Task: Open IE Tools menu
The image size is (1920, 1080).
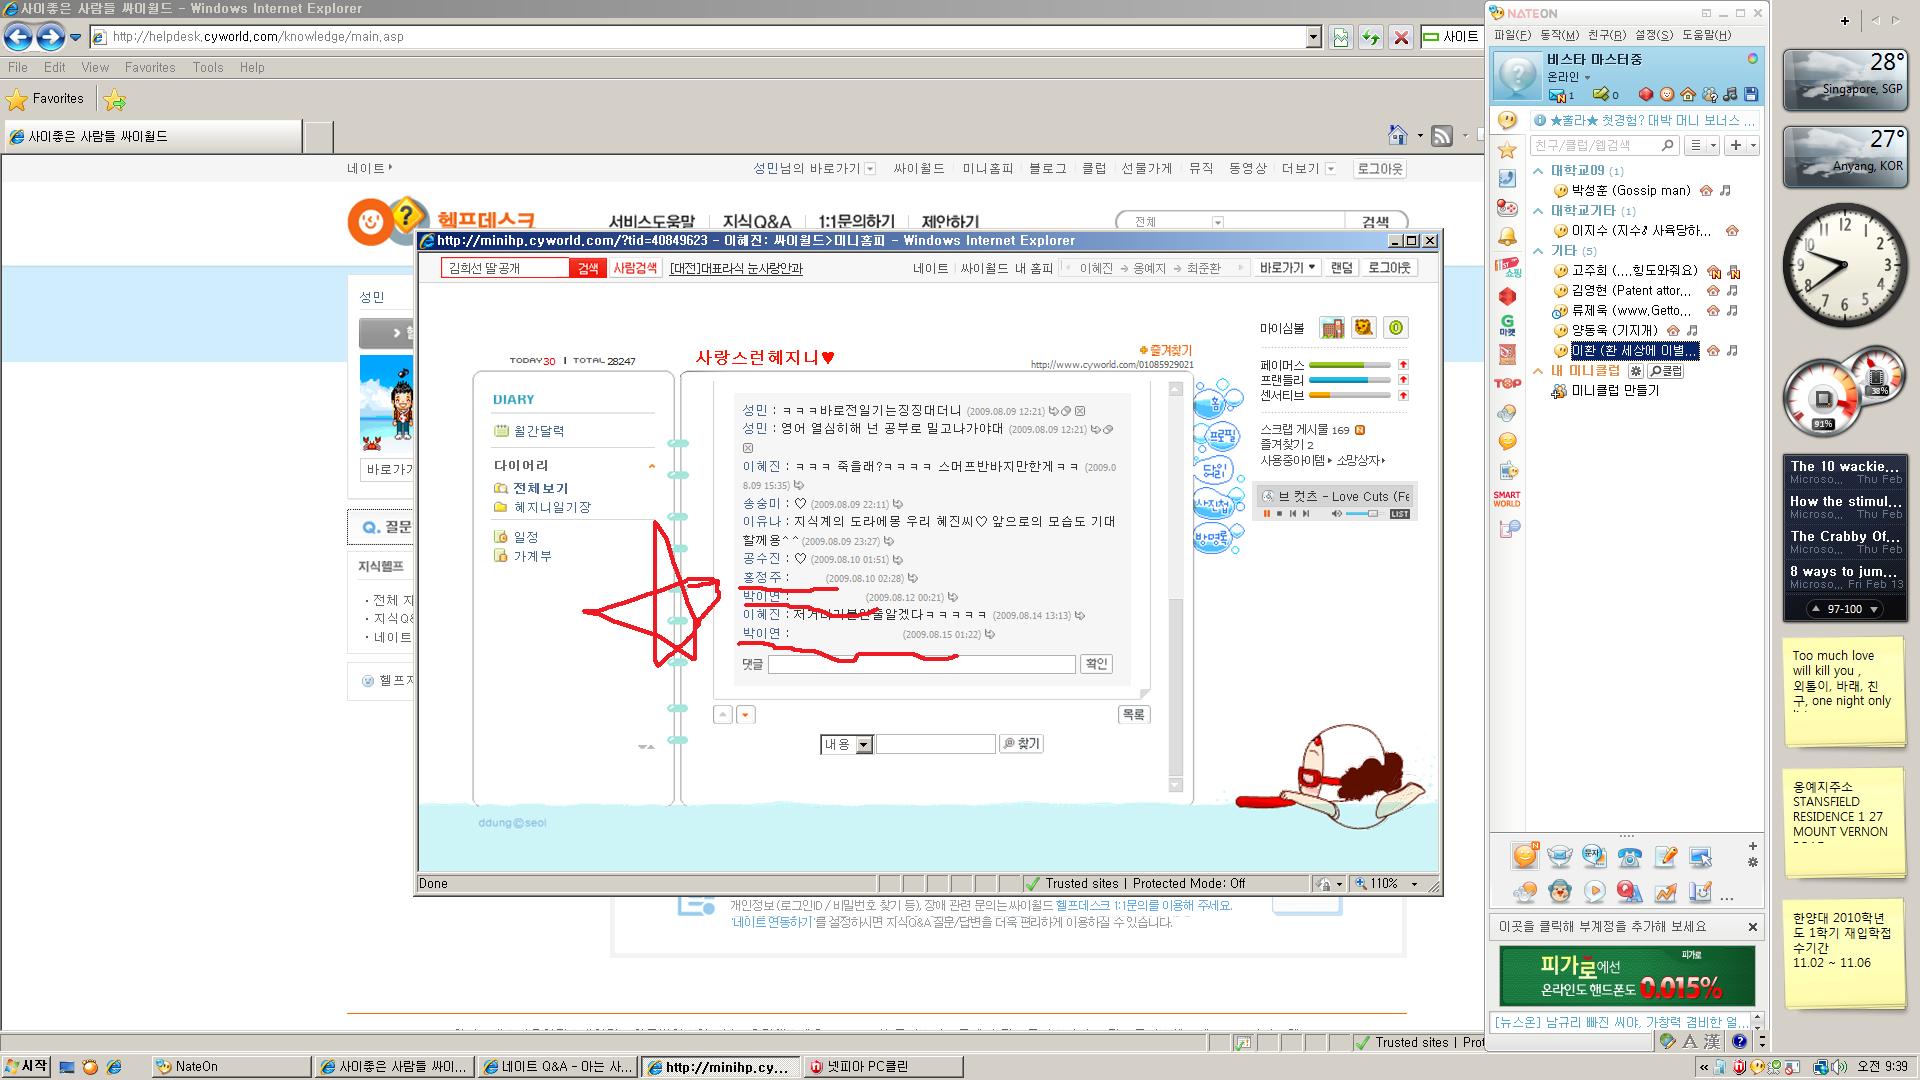Action: pyautogui.click(x=208, y=67)
